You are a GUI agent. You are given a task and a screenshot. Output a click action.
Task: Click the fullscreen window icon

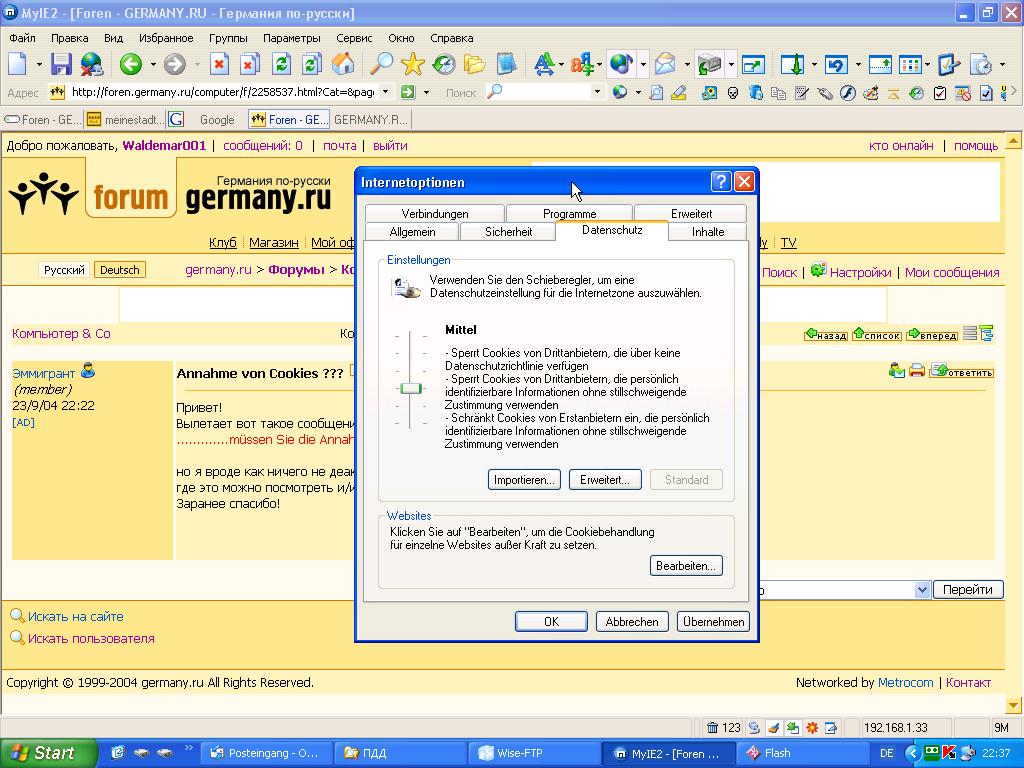click(x=754, y=64)
